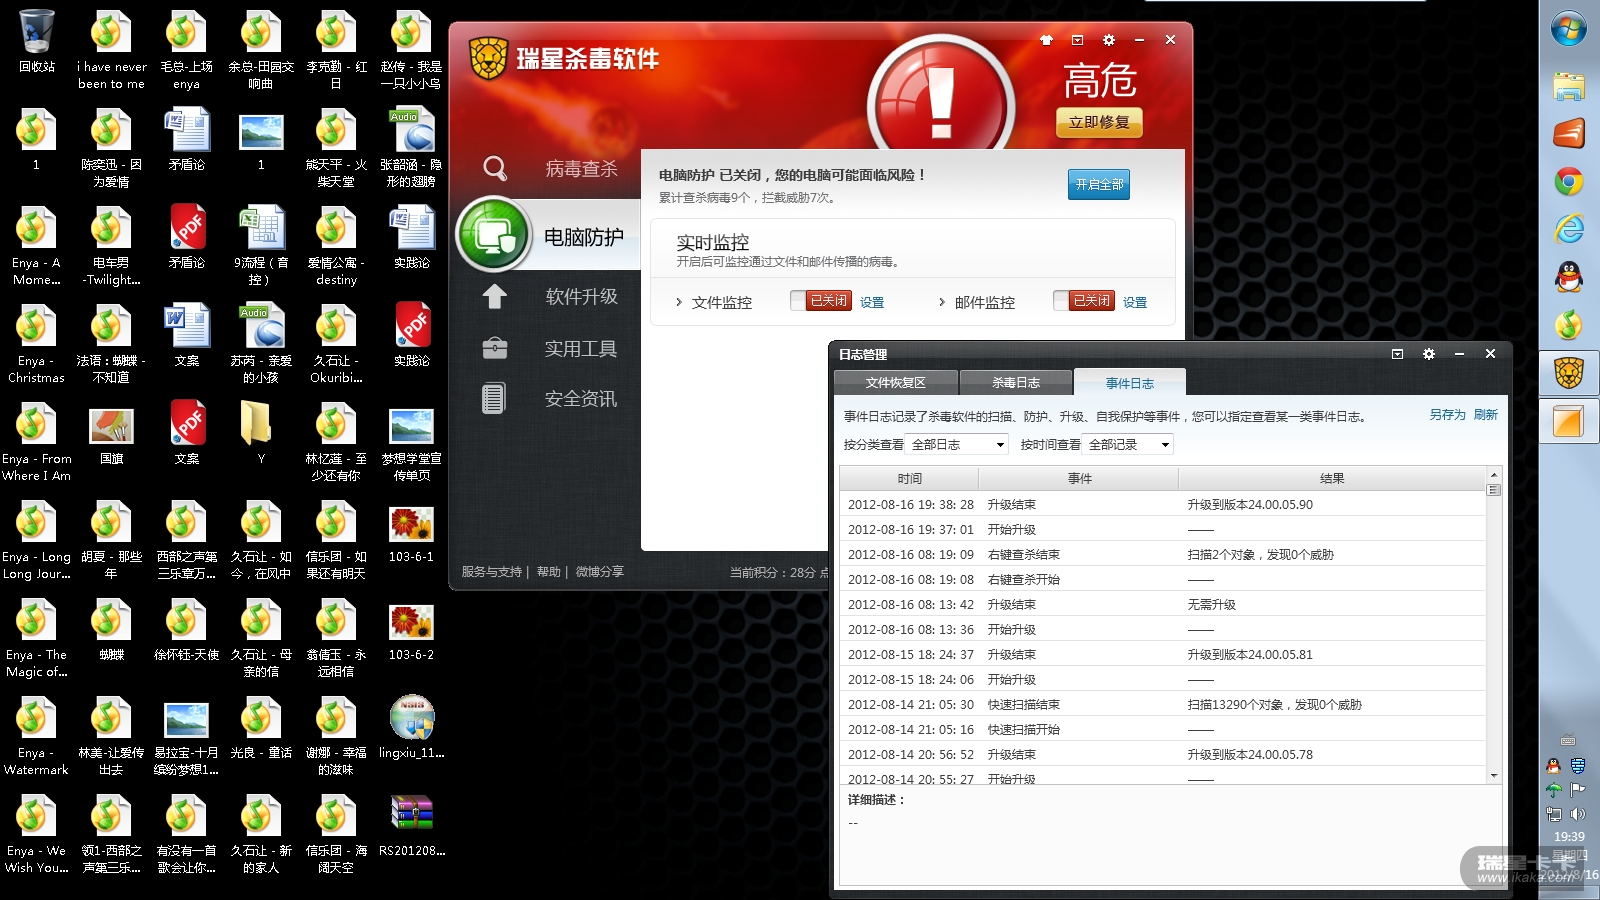
Task: Toggle the 邮件监控 switch on
Action: [1085, 301]
